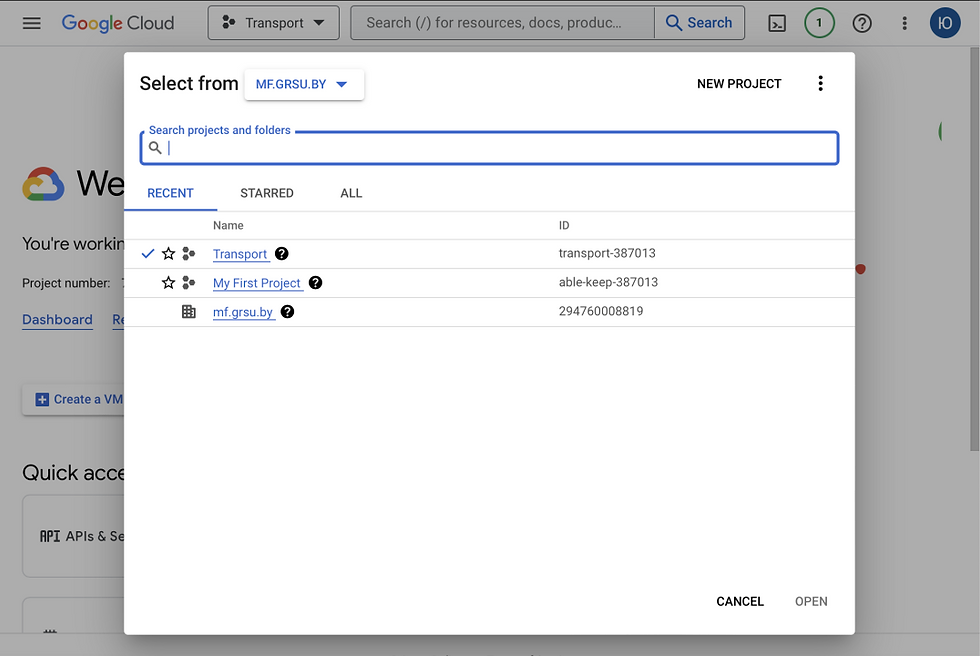Viewport: 980px width, 656px height.
Task: Click the checkmark on Transport row
Action: [x=148, y=254]
